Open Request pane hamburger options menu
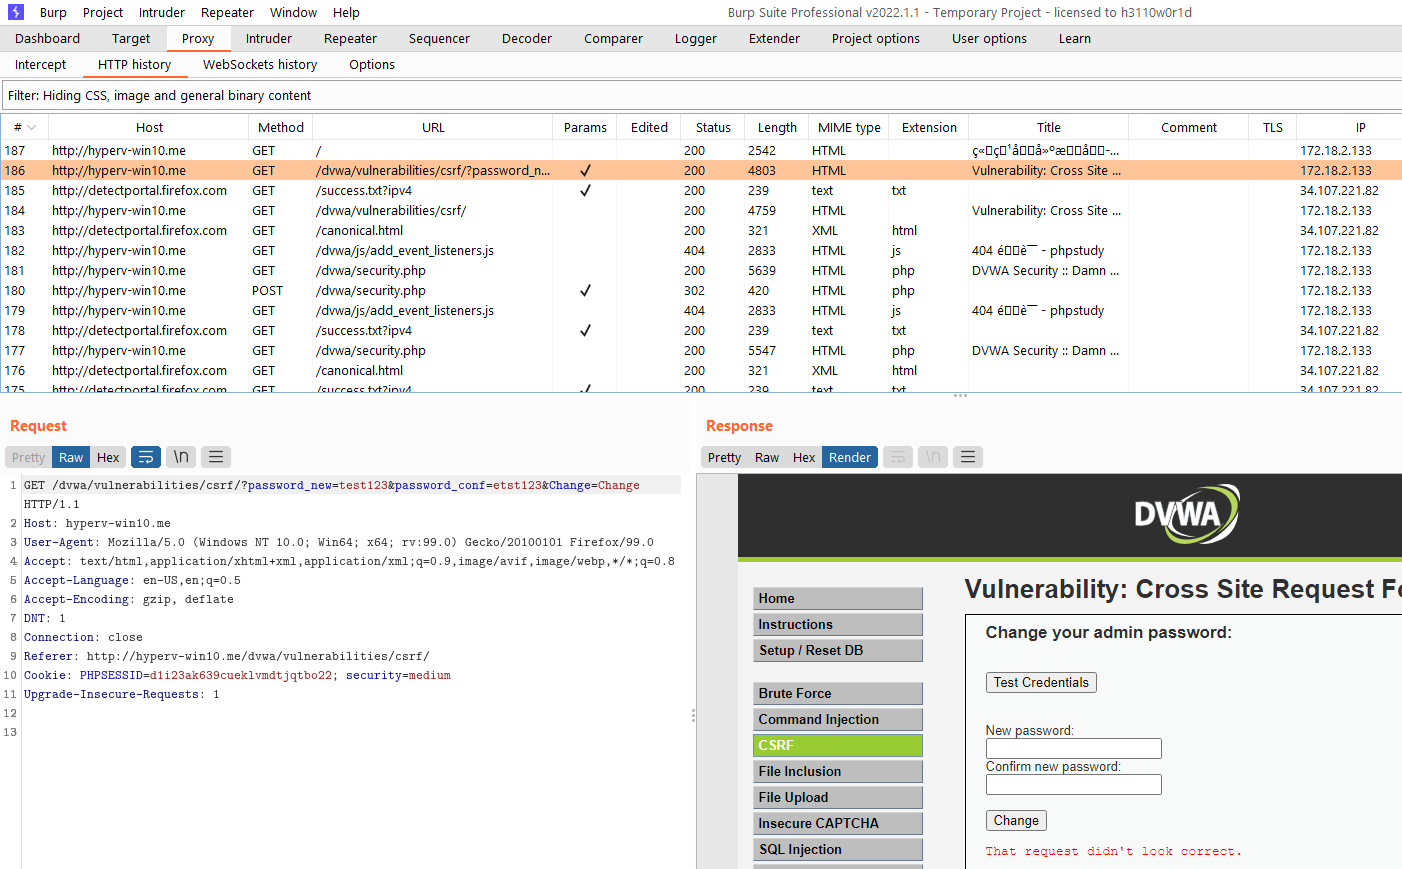This screenshot has height=869, width=1402. 216,457
